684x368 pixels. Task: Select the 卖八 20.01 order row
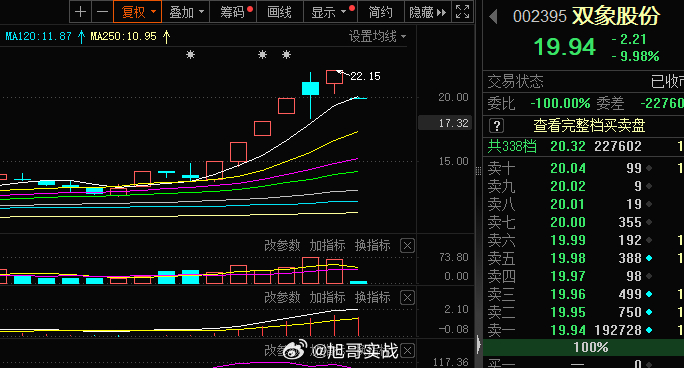pyautogui.click(x=583, y=204)
